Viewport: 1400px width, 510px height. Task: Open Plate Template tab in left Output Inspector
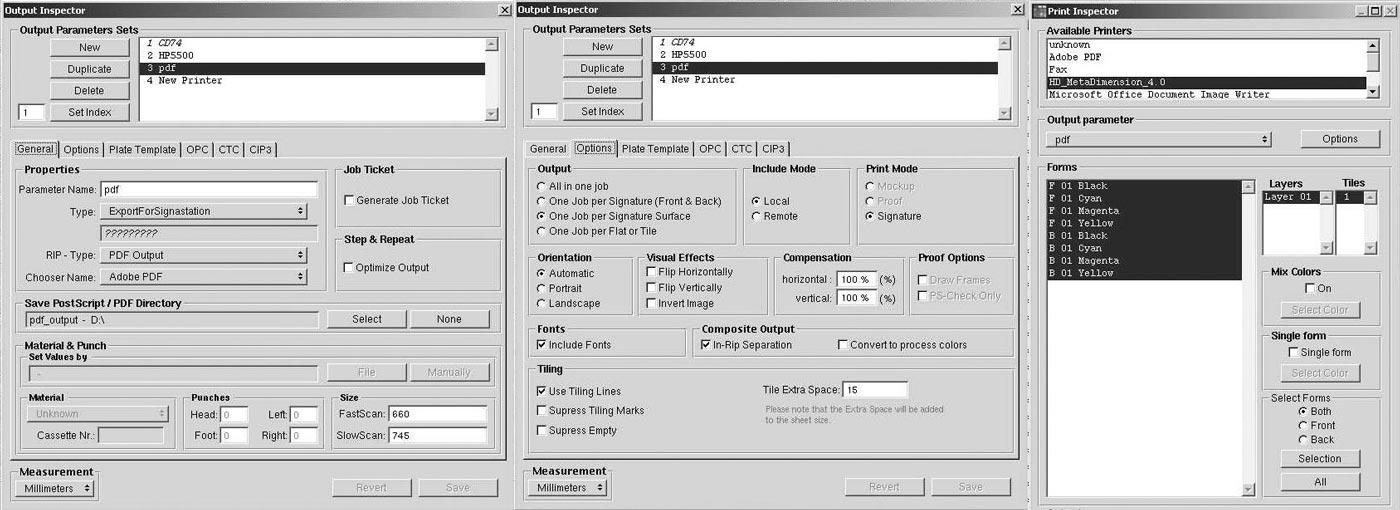click(143, 150)
